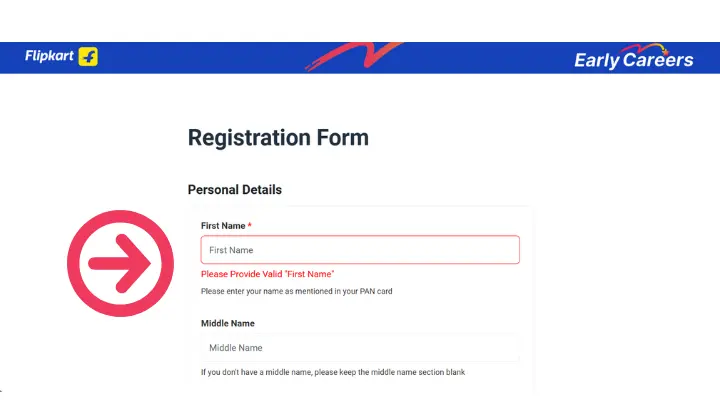This screenshot has width=720, height=420.
Task: Focus the Middle Name text field
Action: click(360, 347)
